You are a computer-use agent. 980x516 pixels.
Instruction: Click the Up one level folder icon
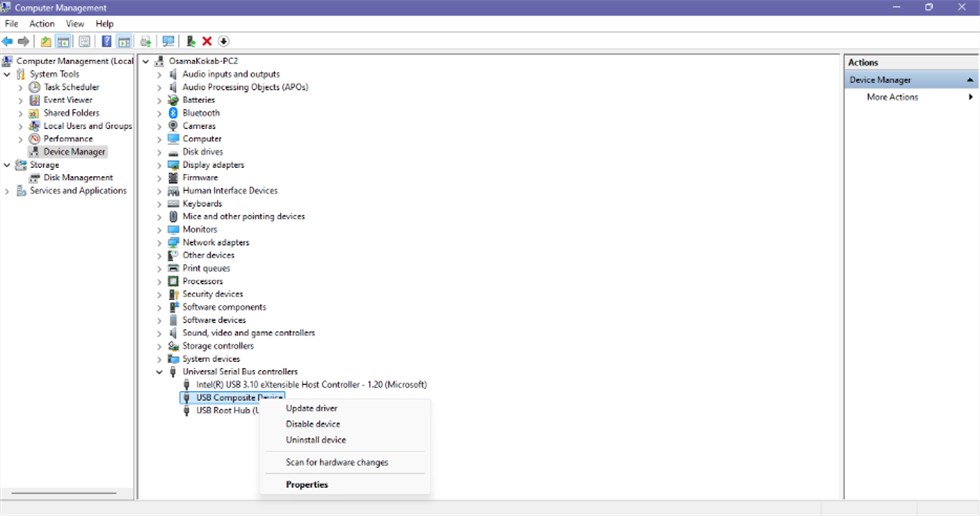[46, 41]
